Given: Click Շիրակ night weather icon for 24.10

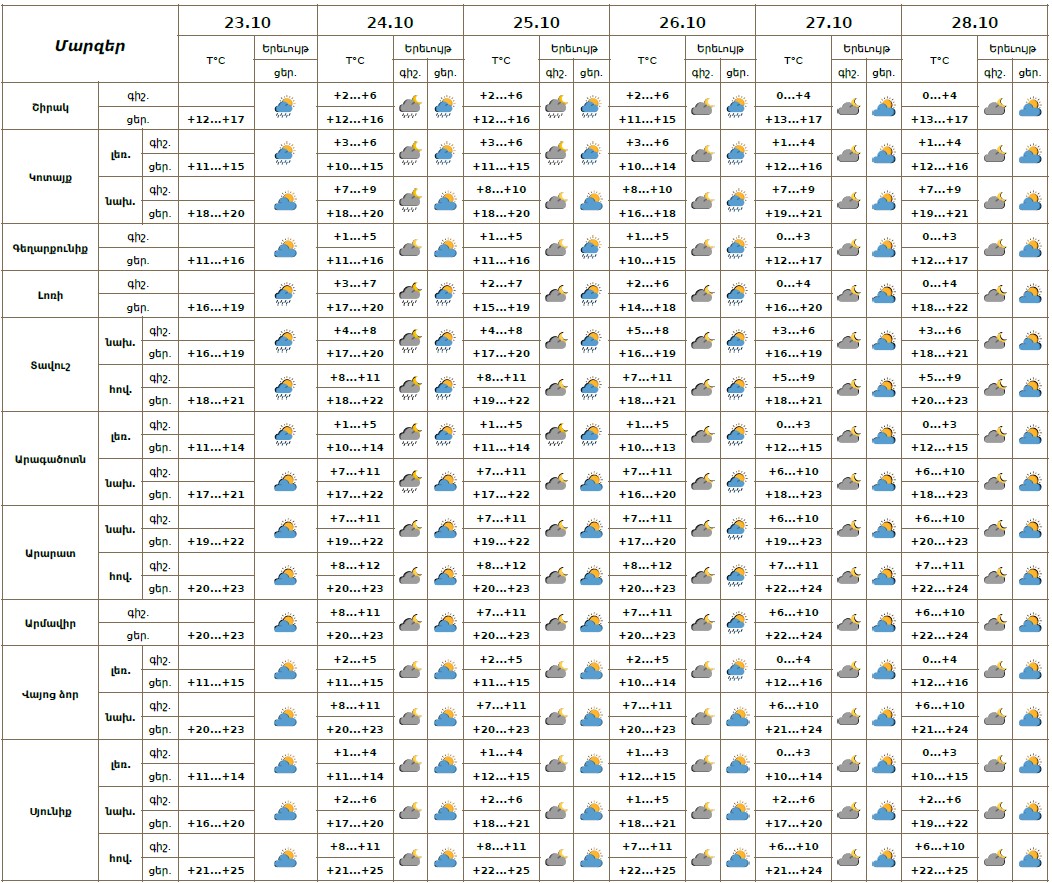Looking at the screenshot, I should (410, 107).
